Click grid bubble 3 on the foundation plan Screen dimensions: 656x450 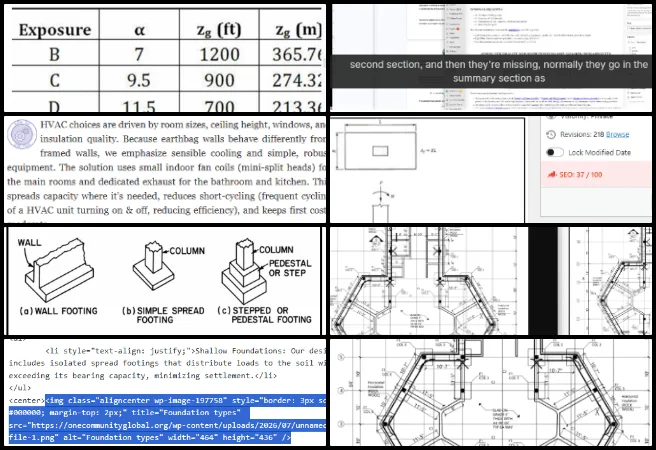341,424
